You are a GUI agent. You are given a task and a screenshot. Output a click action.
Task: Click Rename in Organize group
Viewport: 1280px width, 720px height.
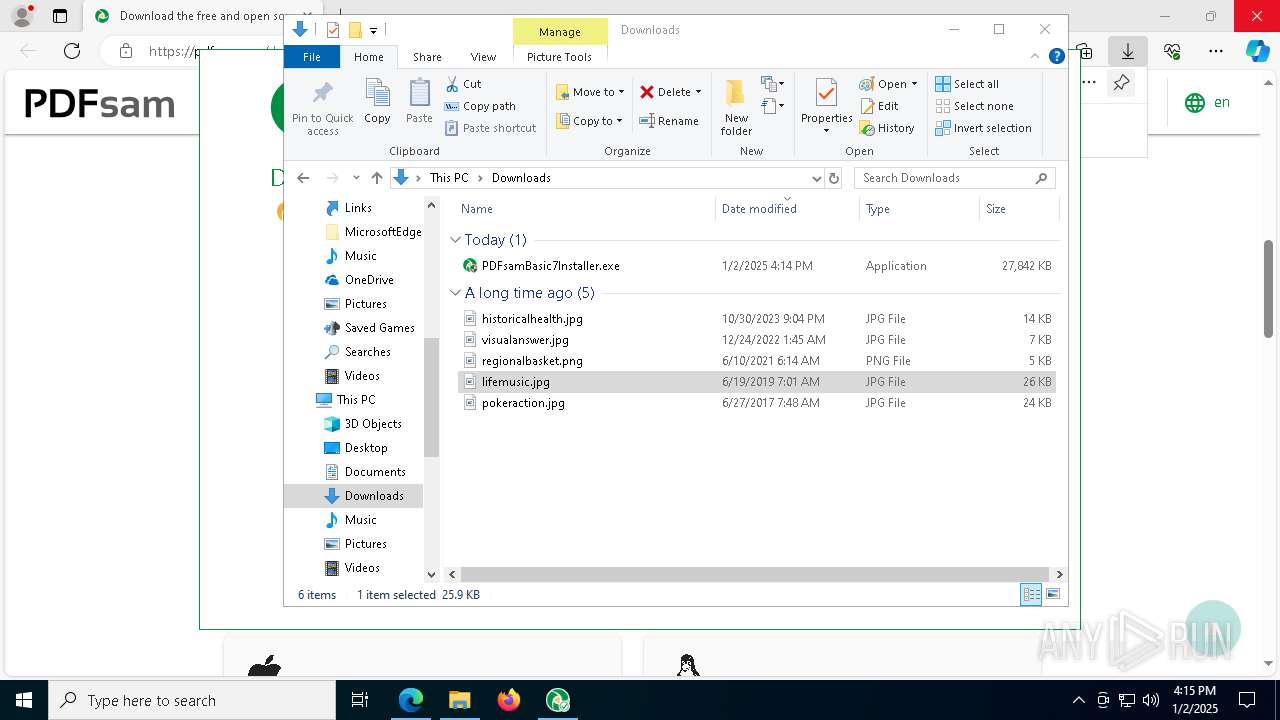tap(669, 121)
